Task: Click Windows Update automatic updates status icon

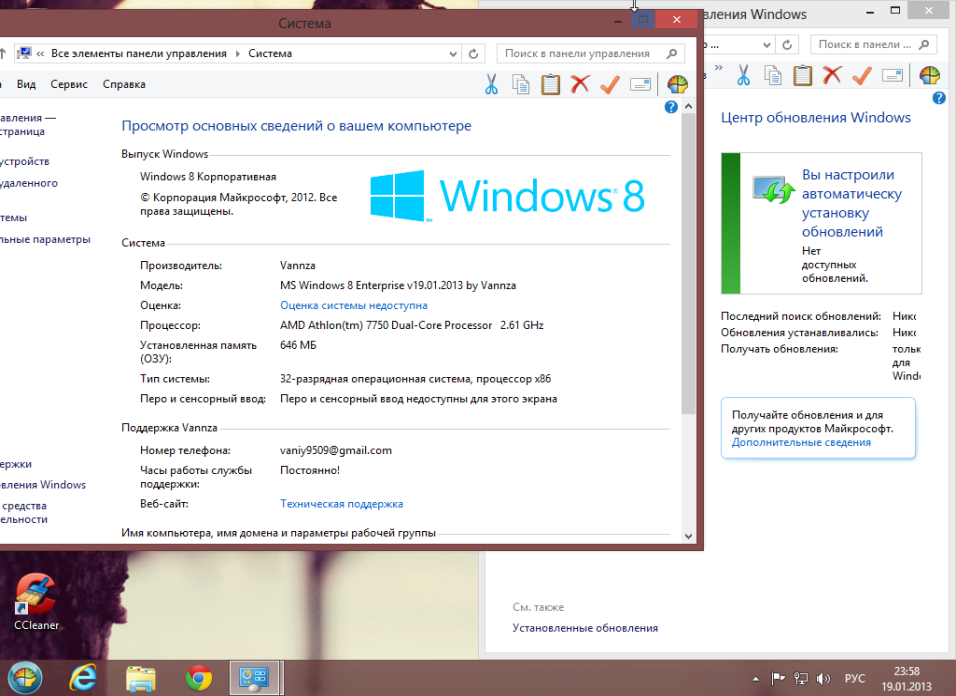Action: 774,190
